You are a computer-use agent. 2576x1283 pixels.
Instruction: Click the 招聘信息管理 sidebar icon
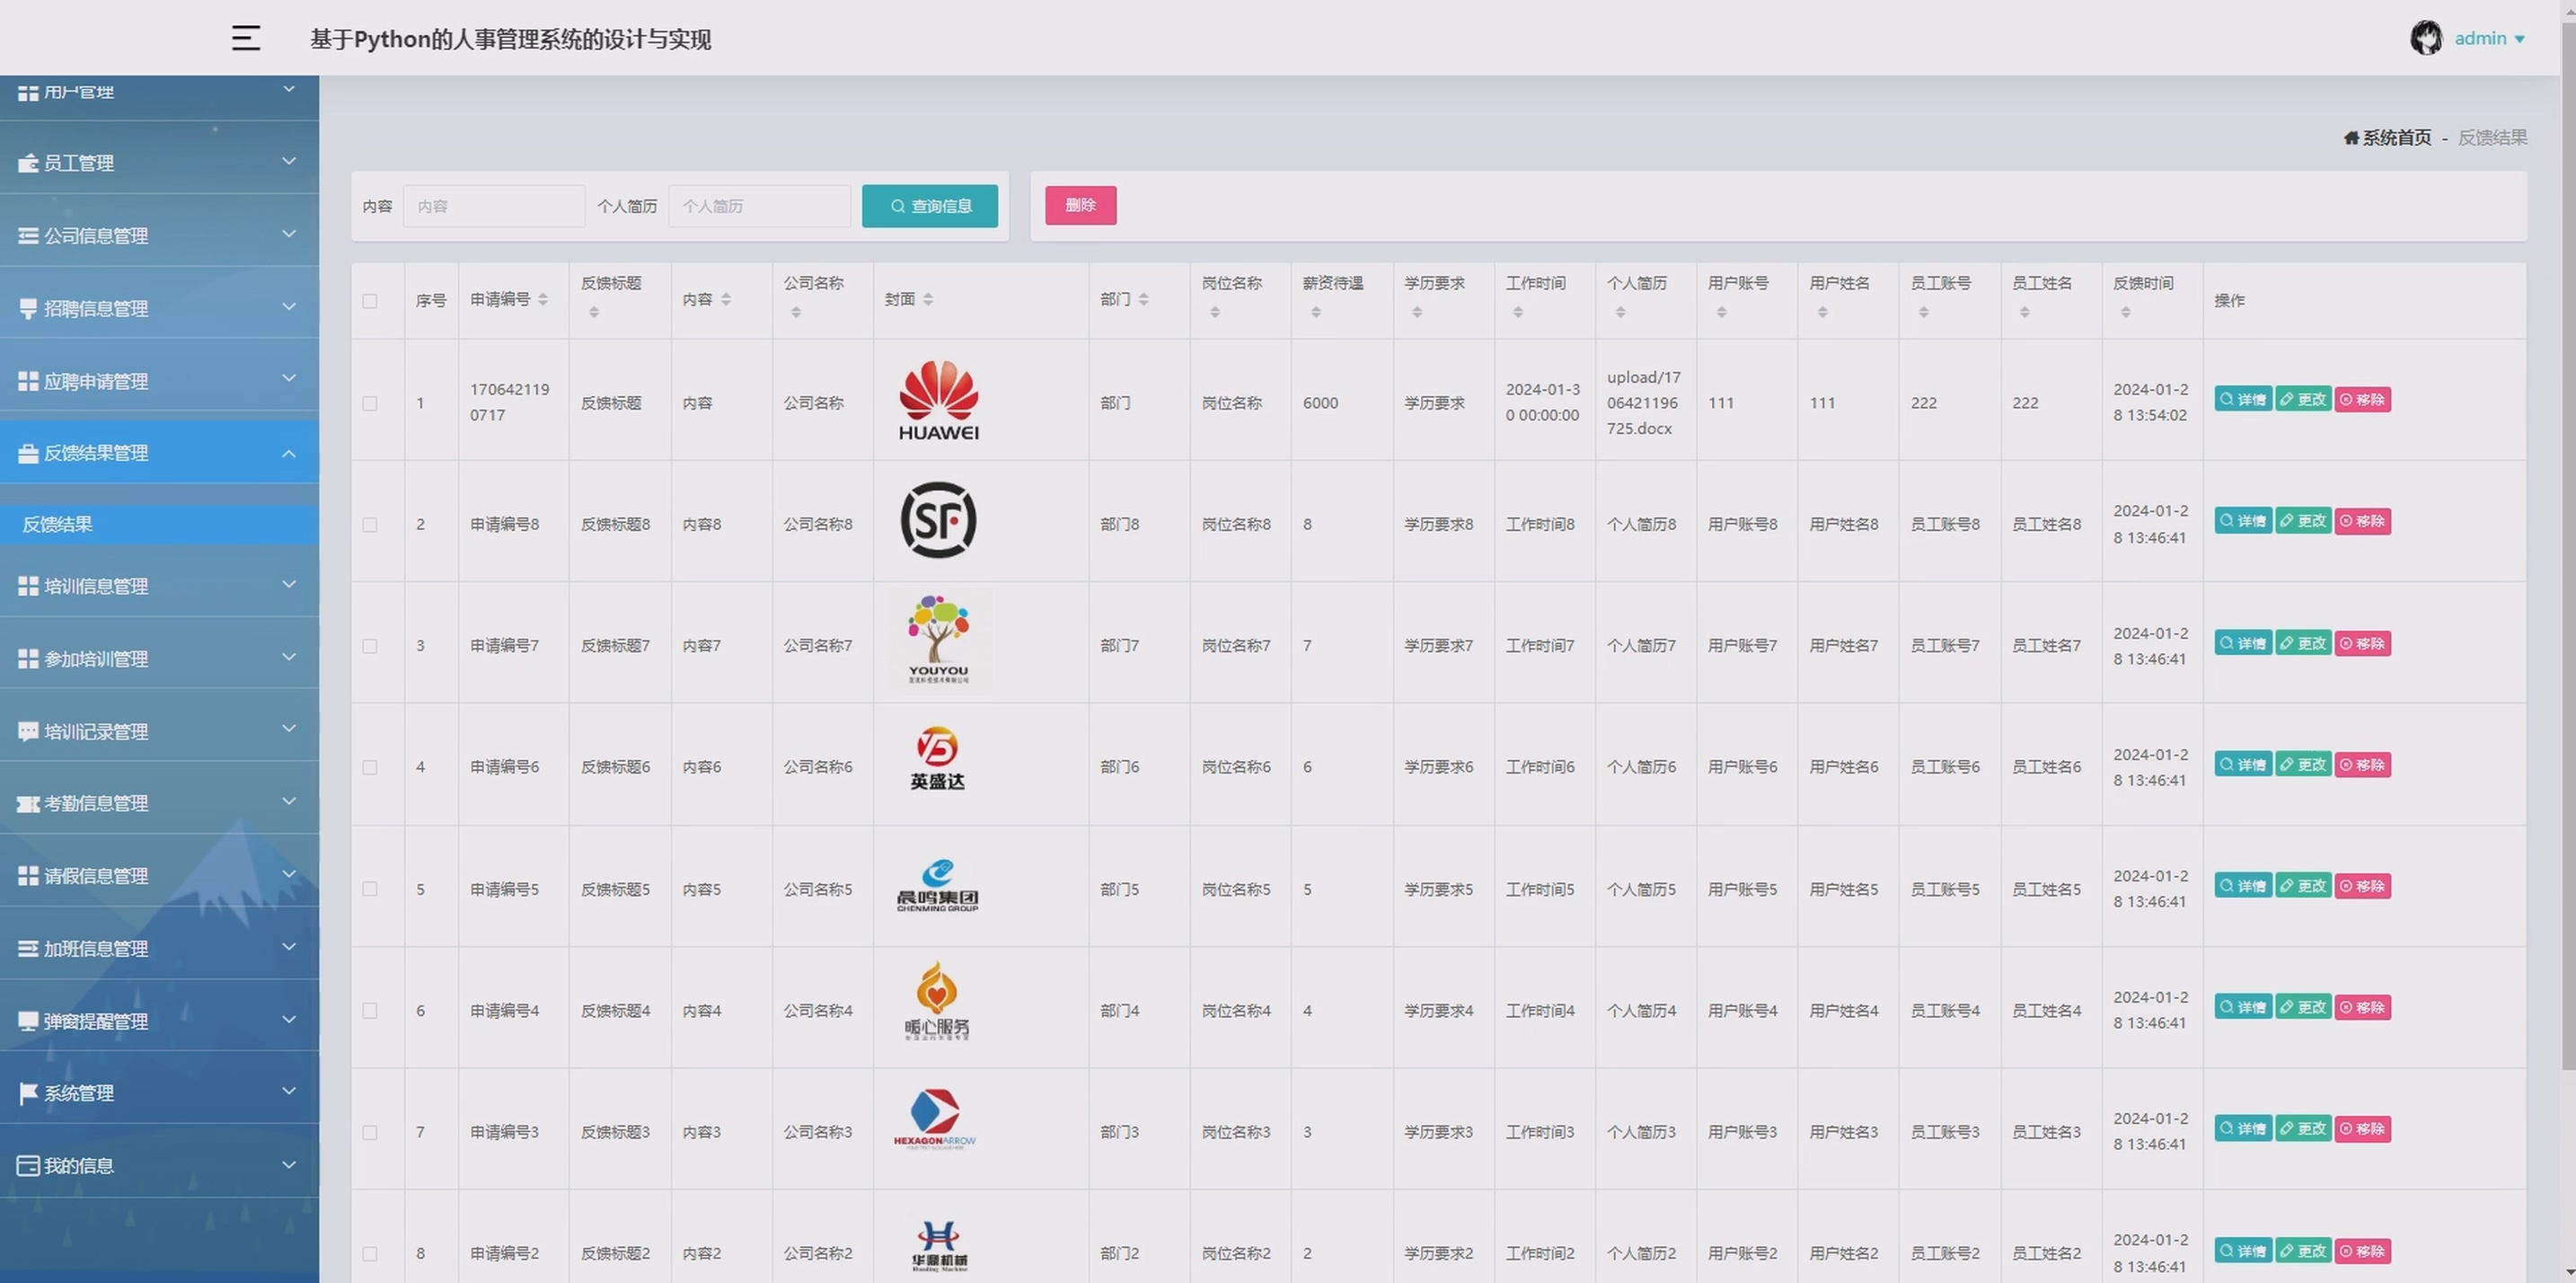click(28, 309)
